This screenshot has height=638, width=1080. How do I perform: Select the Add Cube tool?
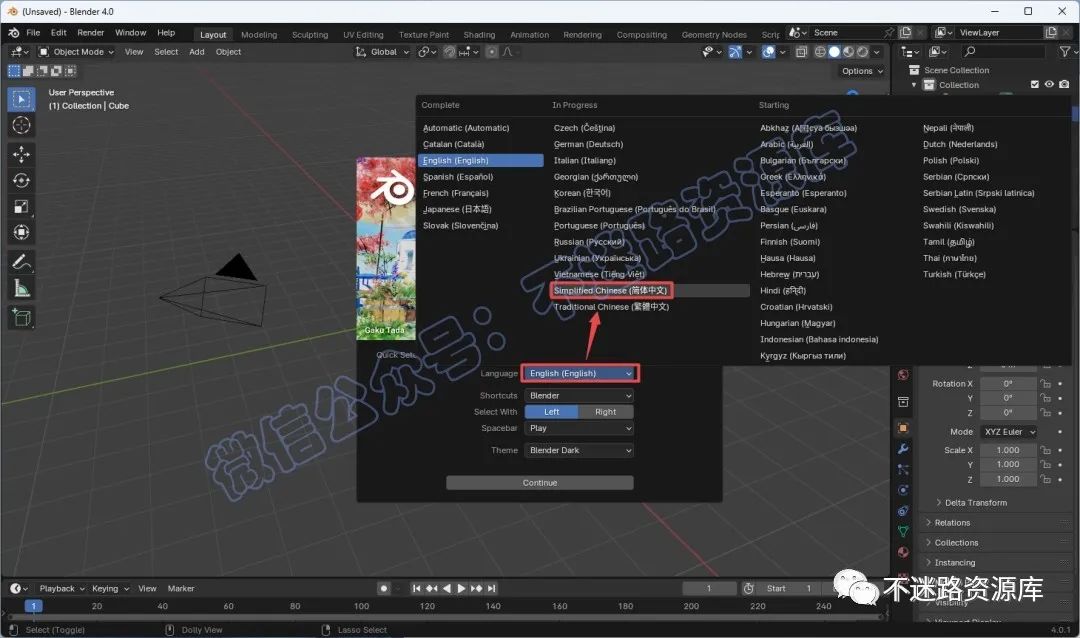[x=21, y=318]
